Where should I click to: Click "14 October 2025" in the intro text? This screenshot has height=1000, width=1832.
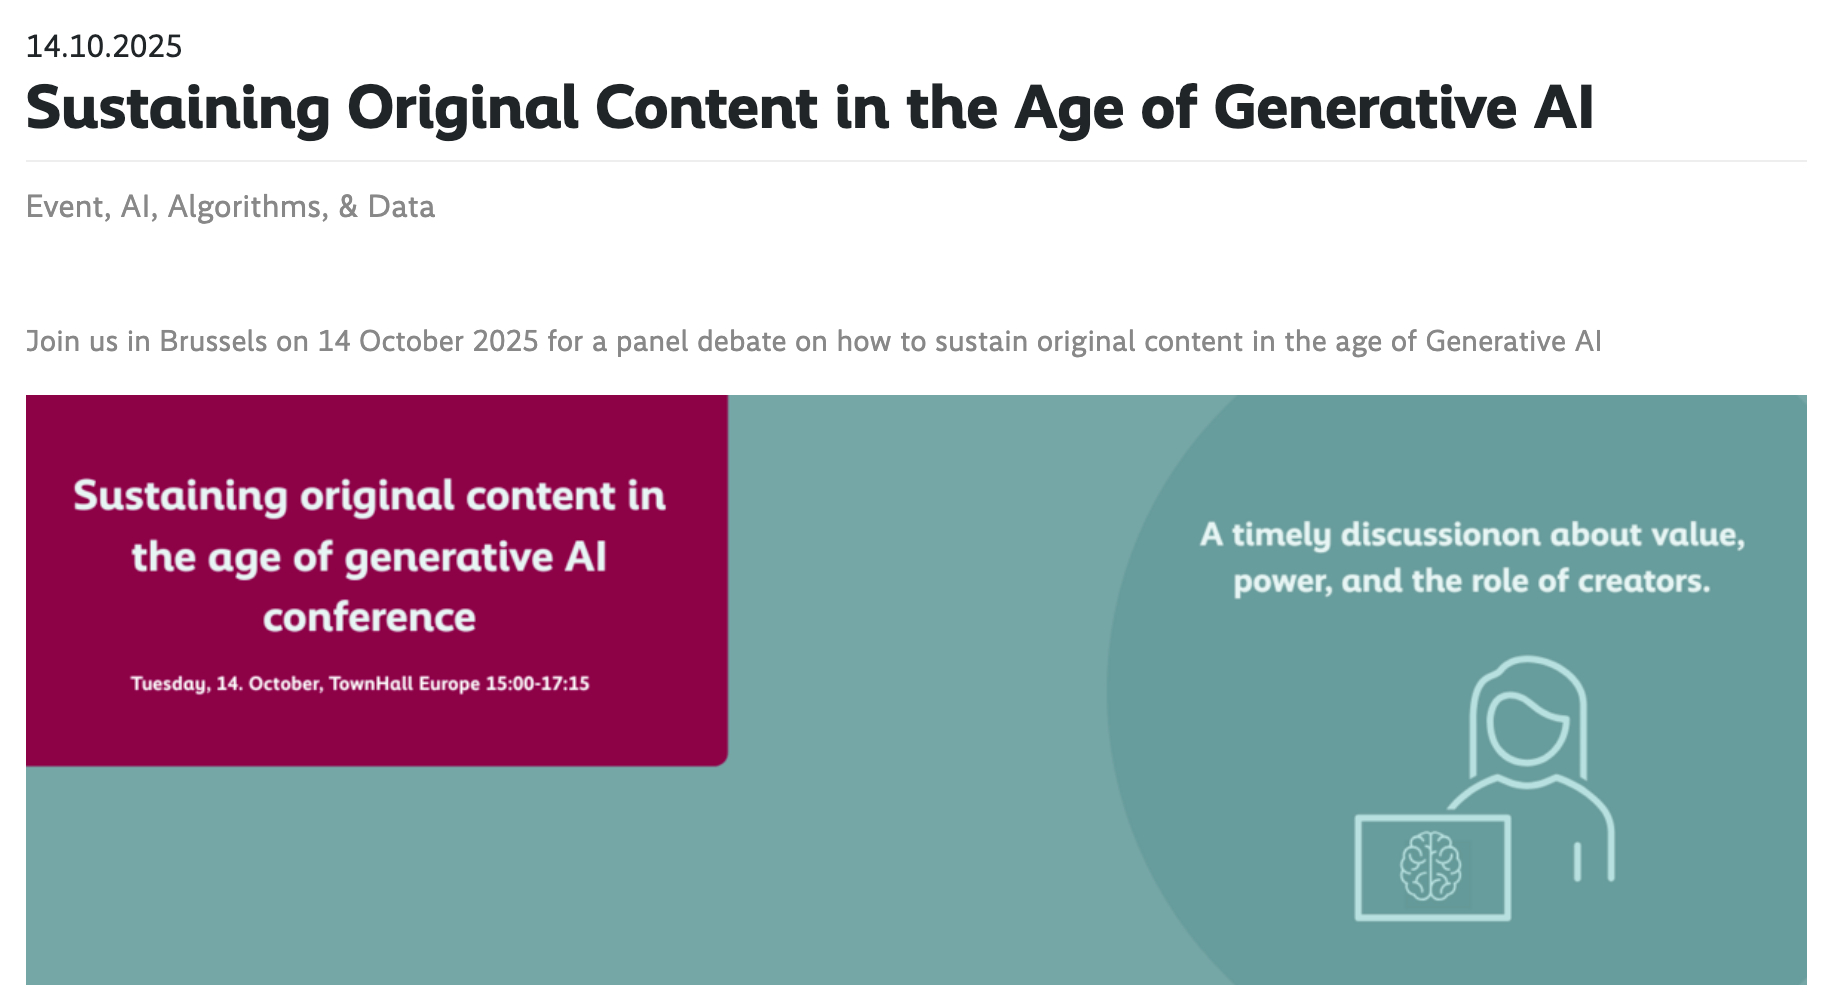428,342
